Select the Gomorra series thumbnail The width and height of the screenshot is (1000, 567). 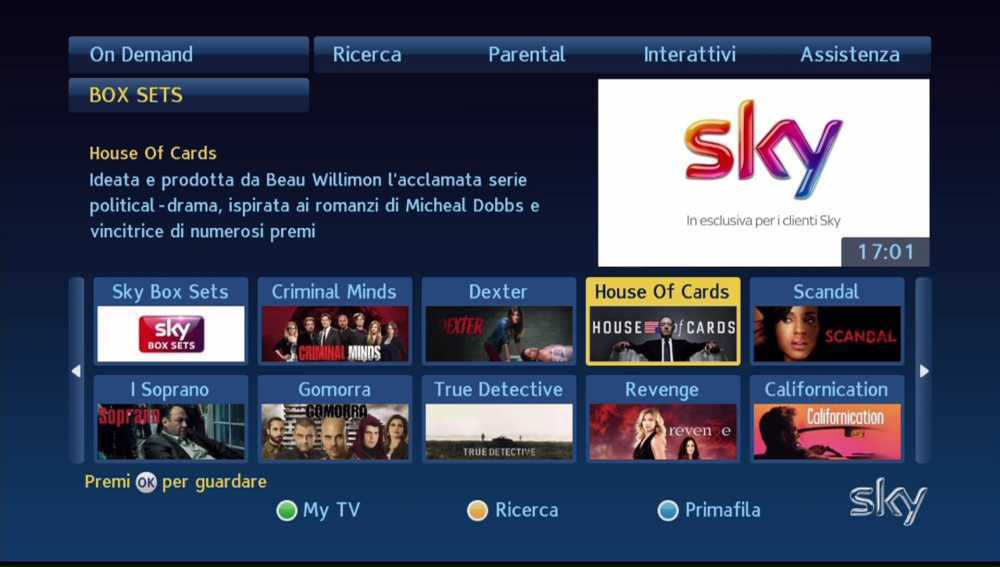tap(335, 419)
